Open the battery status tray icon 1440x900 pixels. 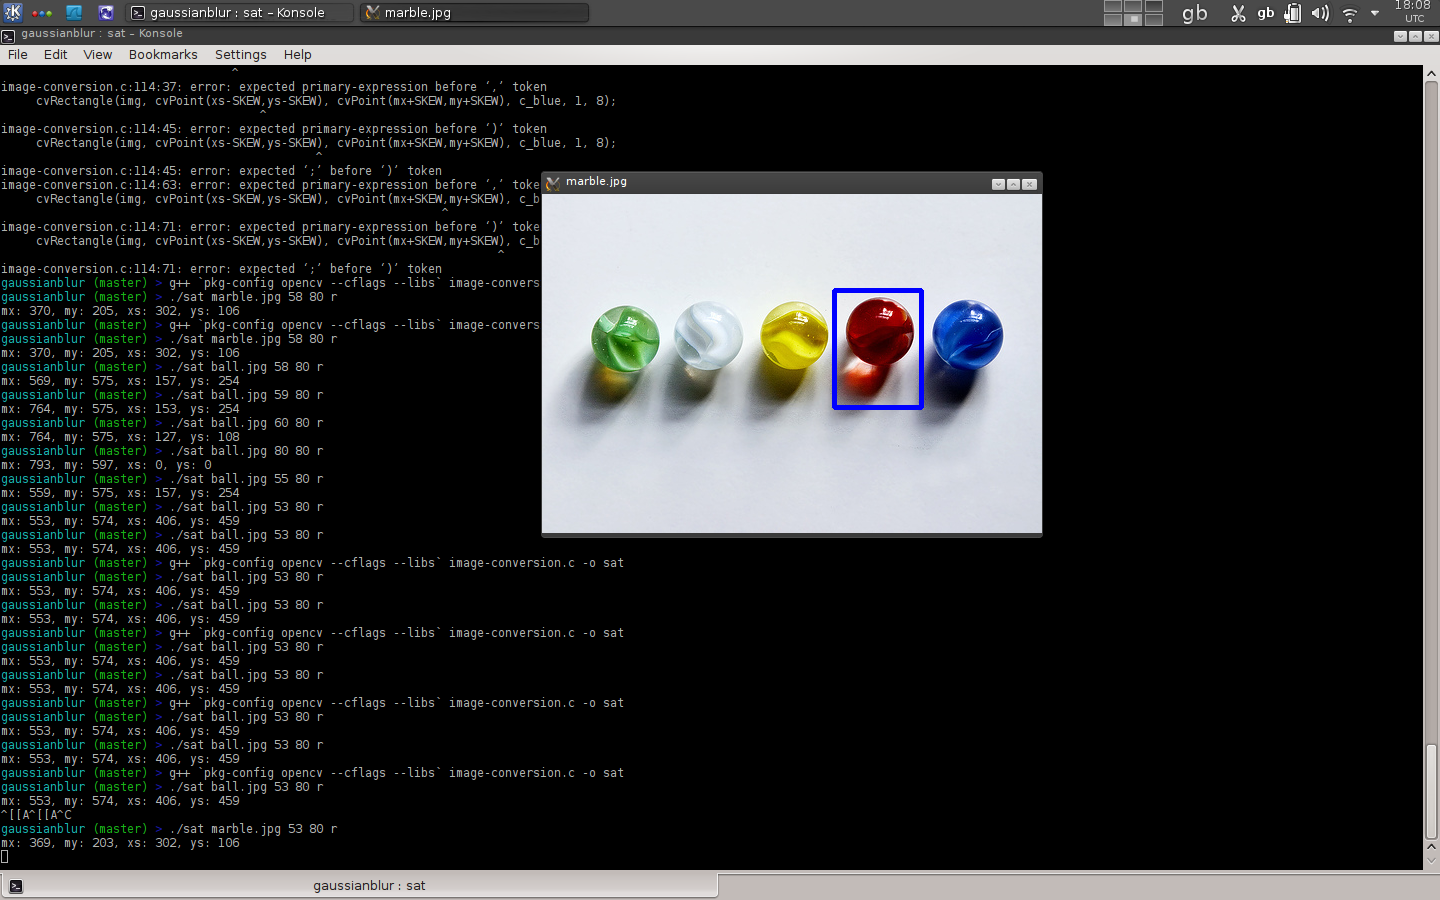[1293, 13]
